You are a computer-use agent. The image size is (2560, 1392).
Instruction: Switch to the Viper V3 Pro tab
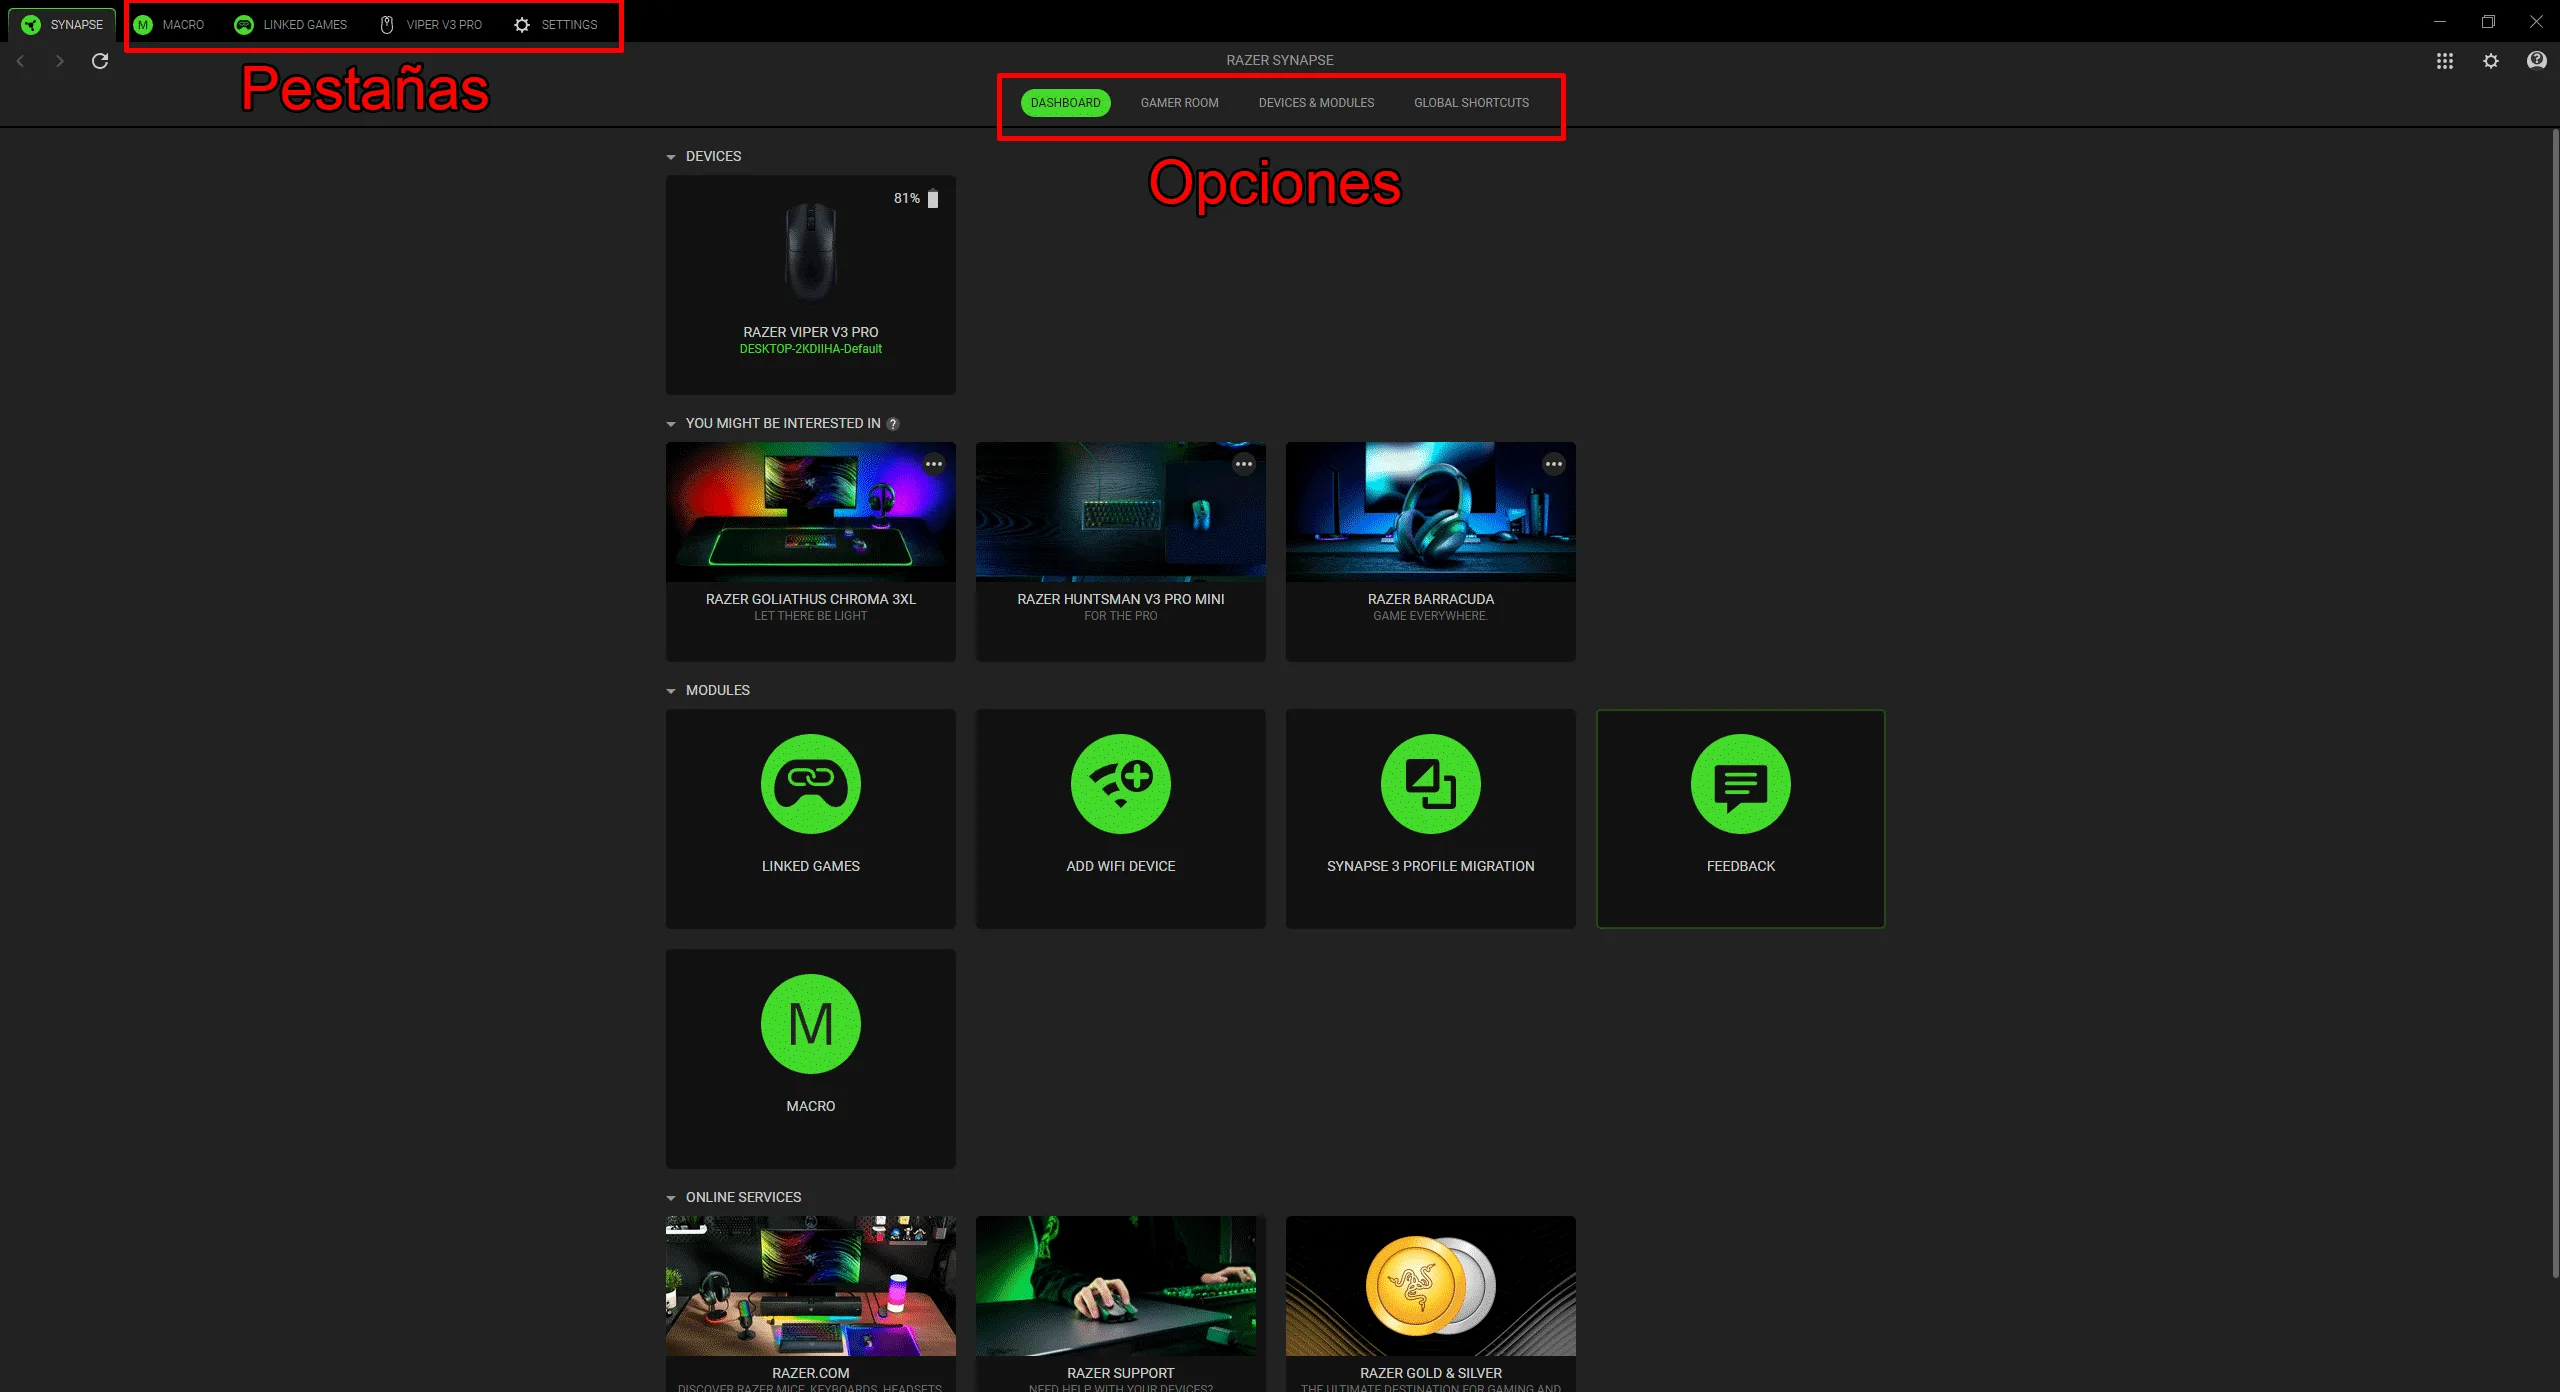[431, 24]
